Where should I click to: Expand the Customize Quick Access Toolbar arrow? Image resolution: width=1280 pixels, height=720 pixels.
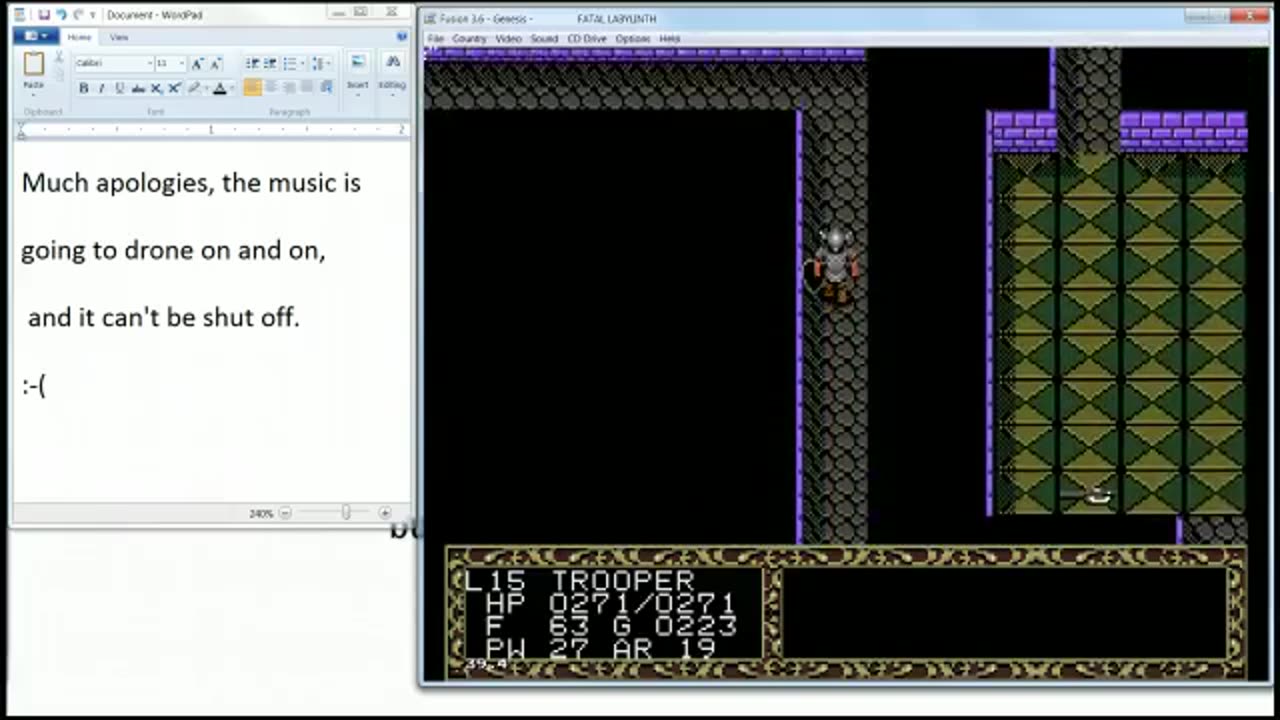(x=93, y=15)
